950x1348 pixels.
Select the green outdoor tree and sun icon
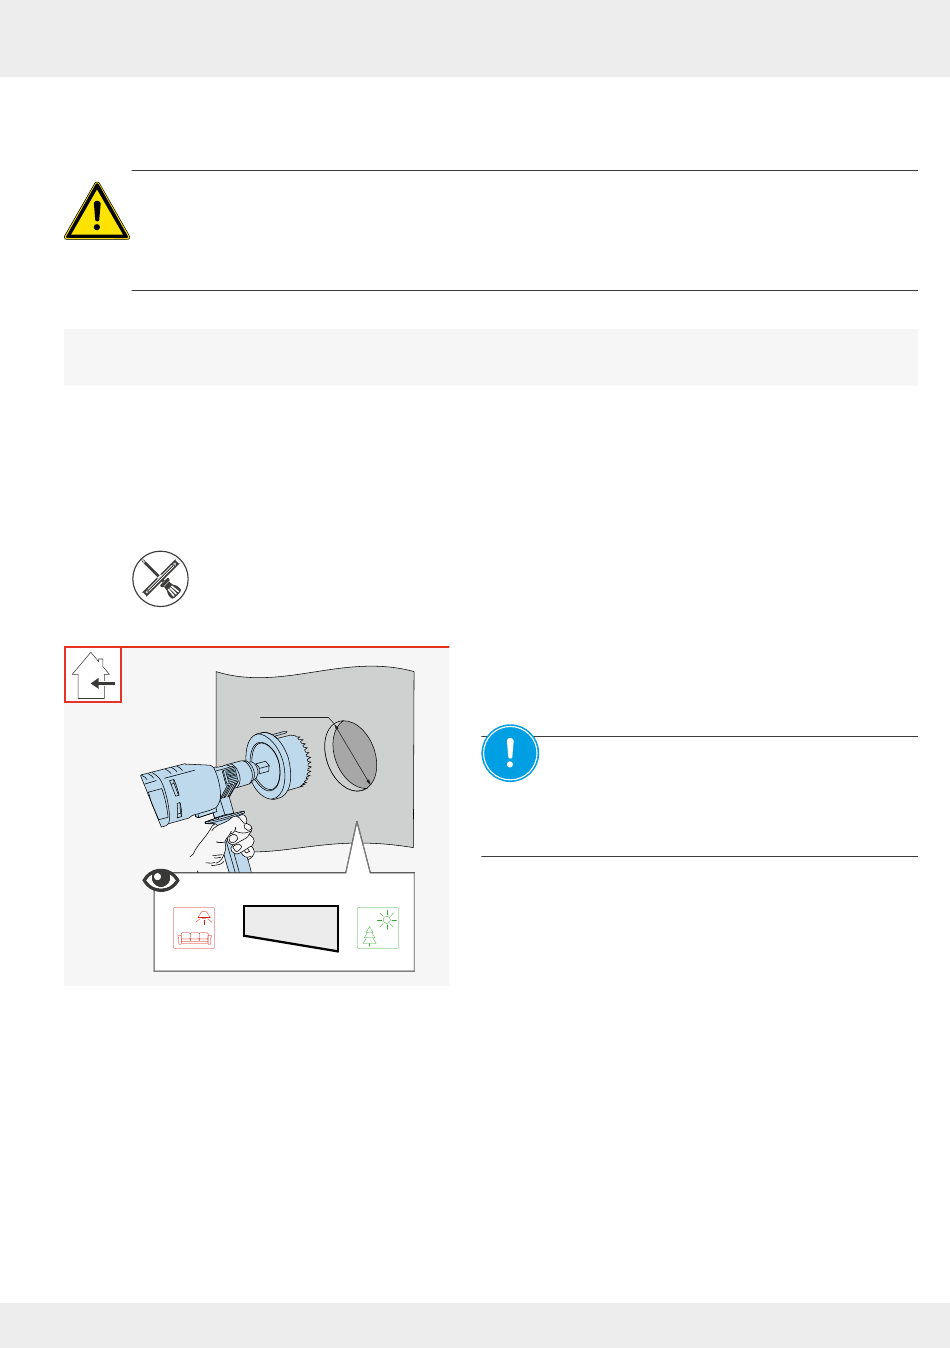pos(378,928)
